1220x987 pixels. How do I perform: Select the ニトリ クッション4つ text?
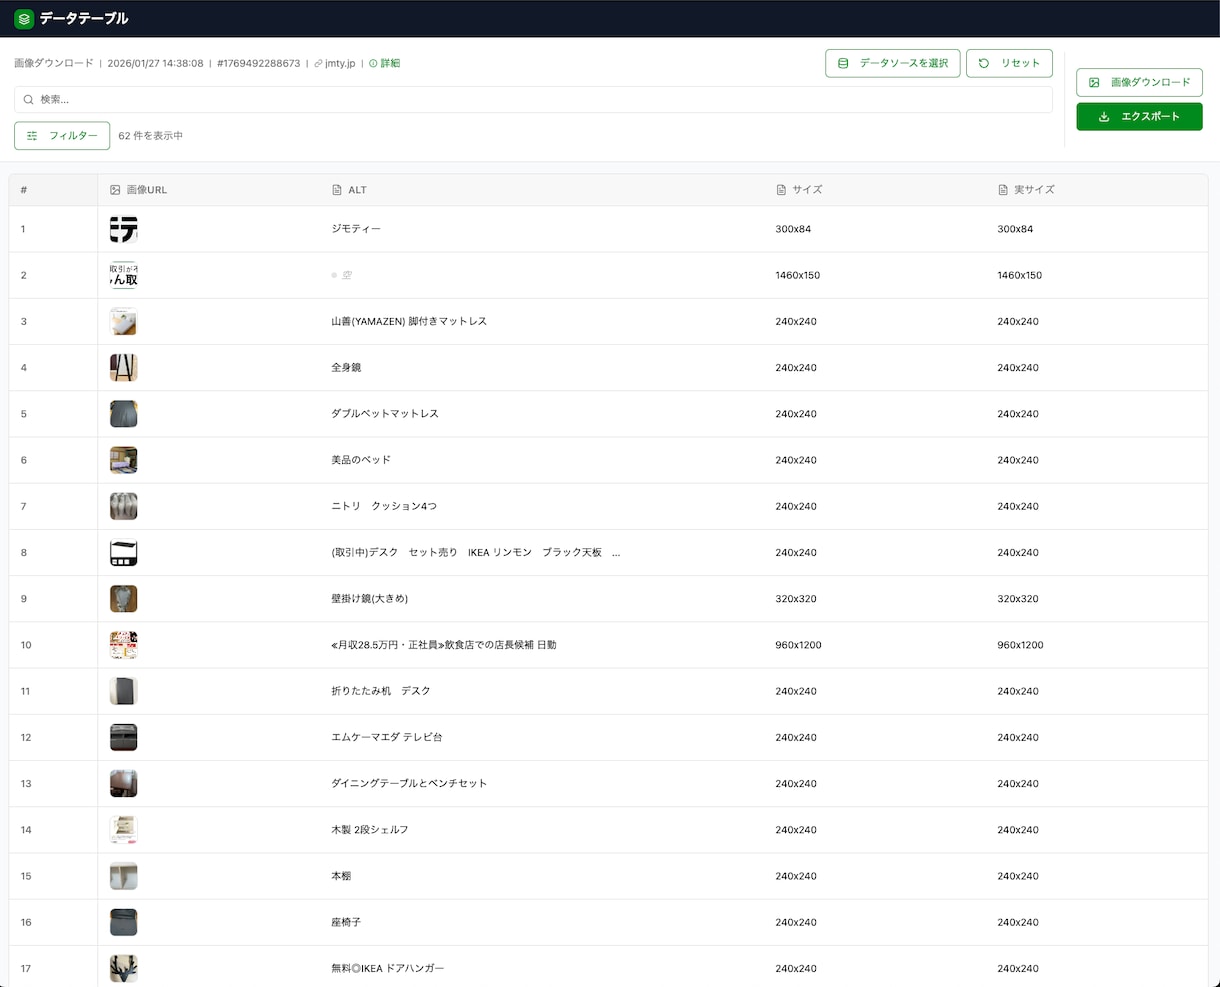pyautogui.click(x=384, y=506)
